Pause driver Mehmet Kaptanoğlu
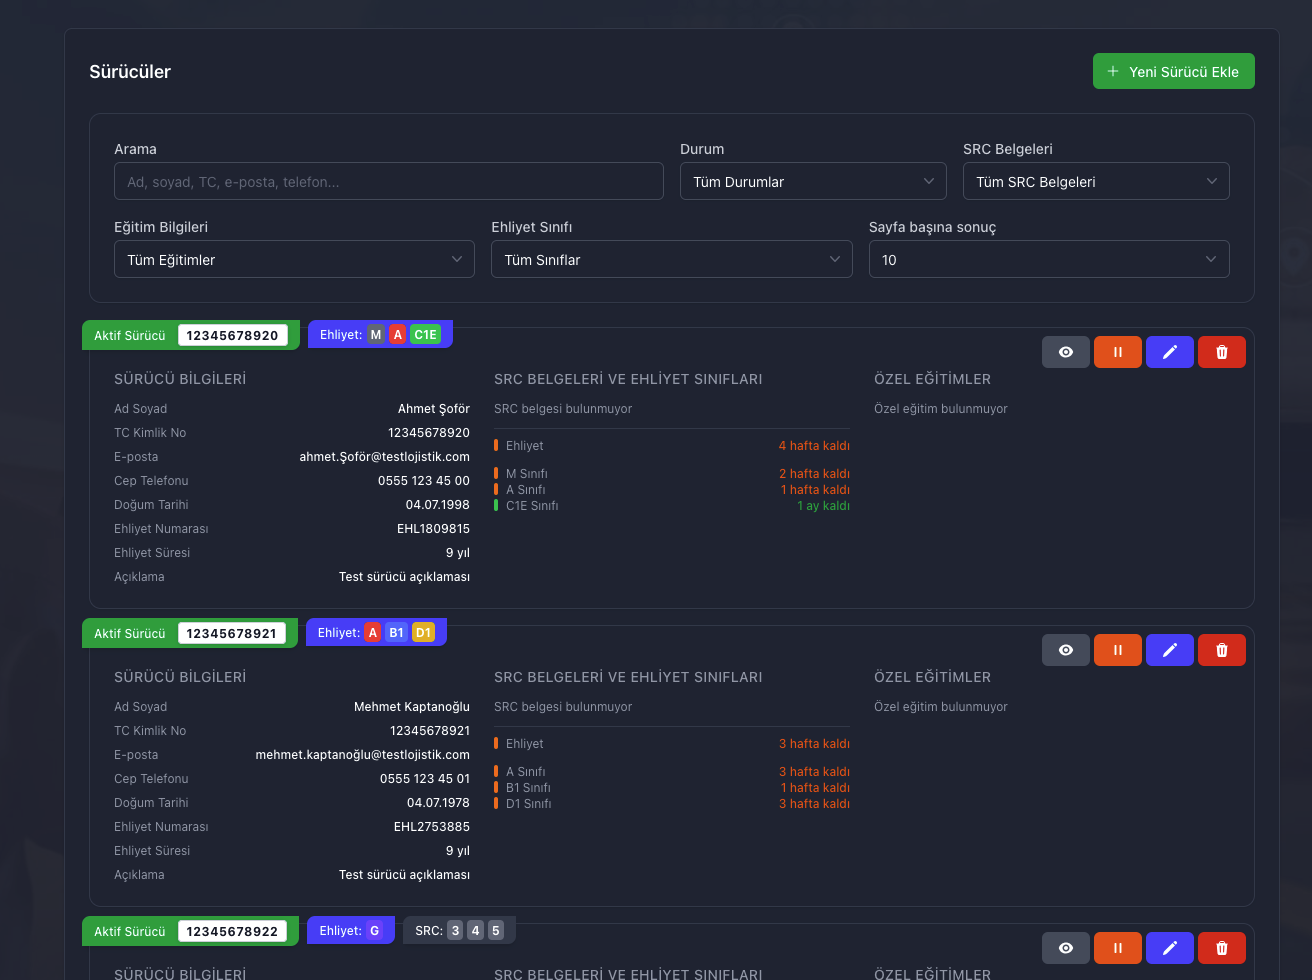This screenshot has width=1312, height=980. click(1117, 650)
